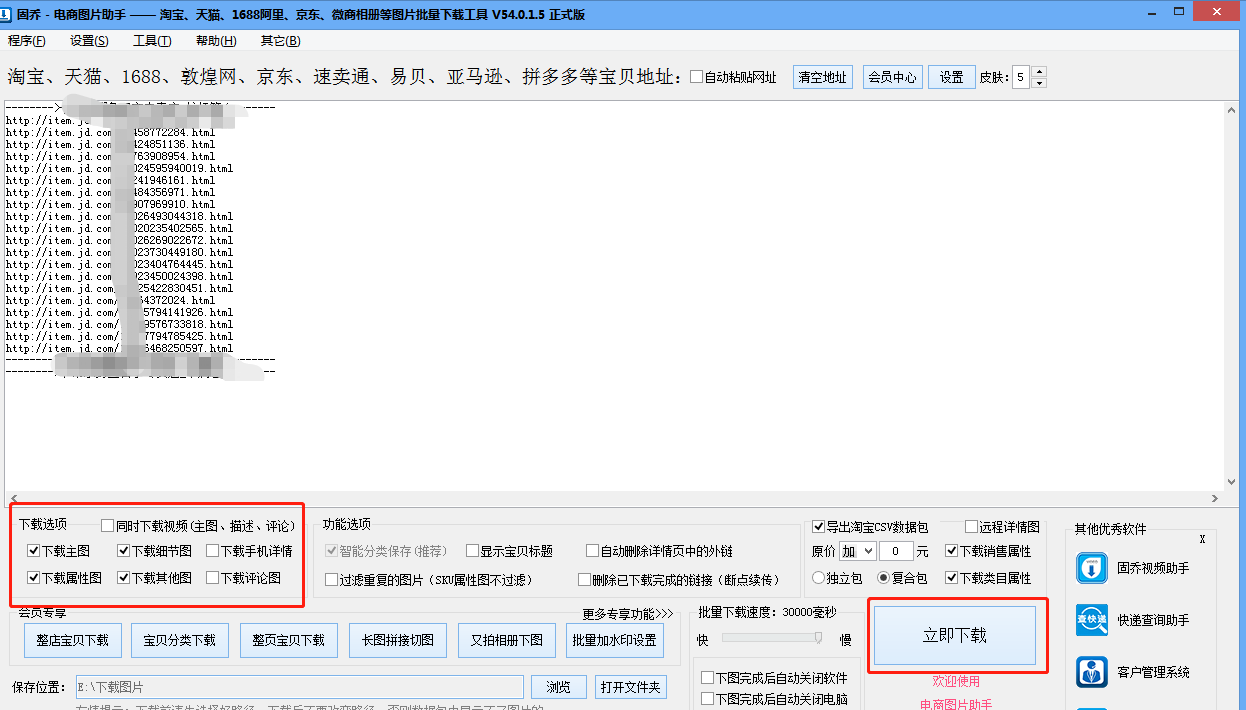The image size is (1246, 710).
Task: Expand 更多专享功能>>> link
Action: (627, 614)
